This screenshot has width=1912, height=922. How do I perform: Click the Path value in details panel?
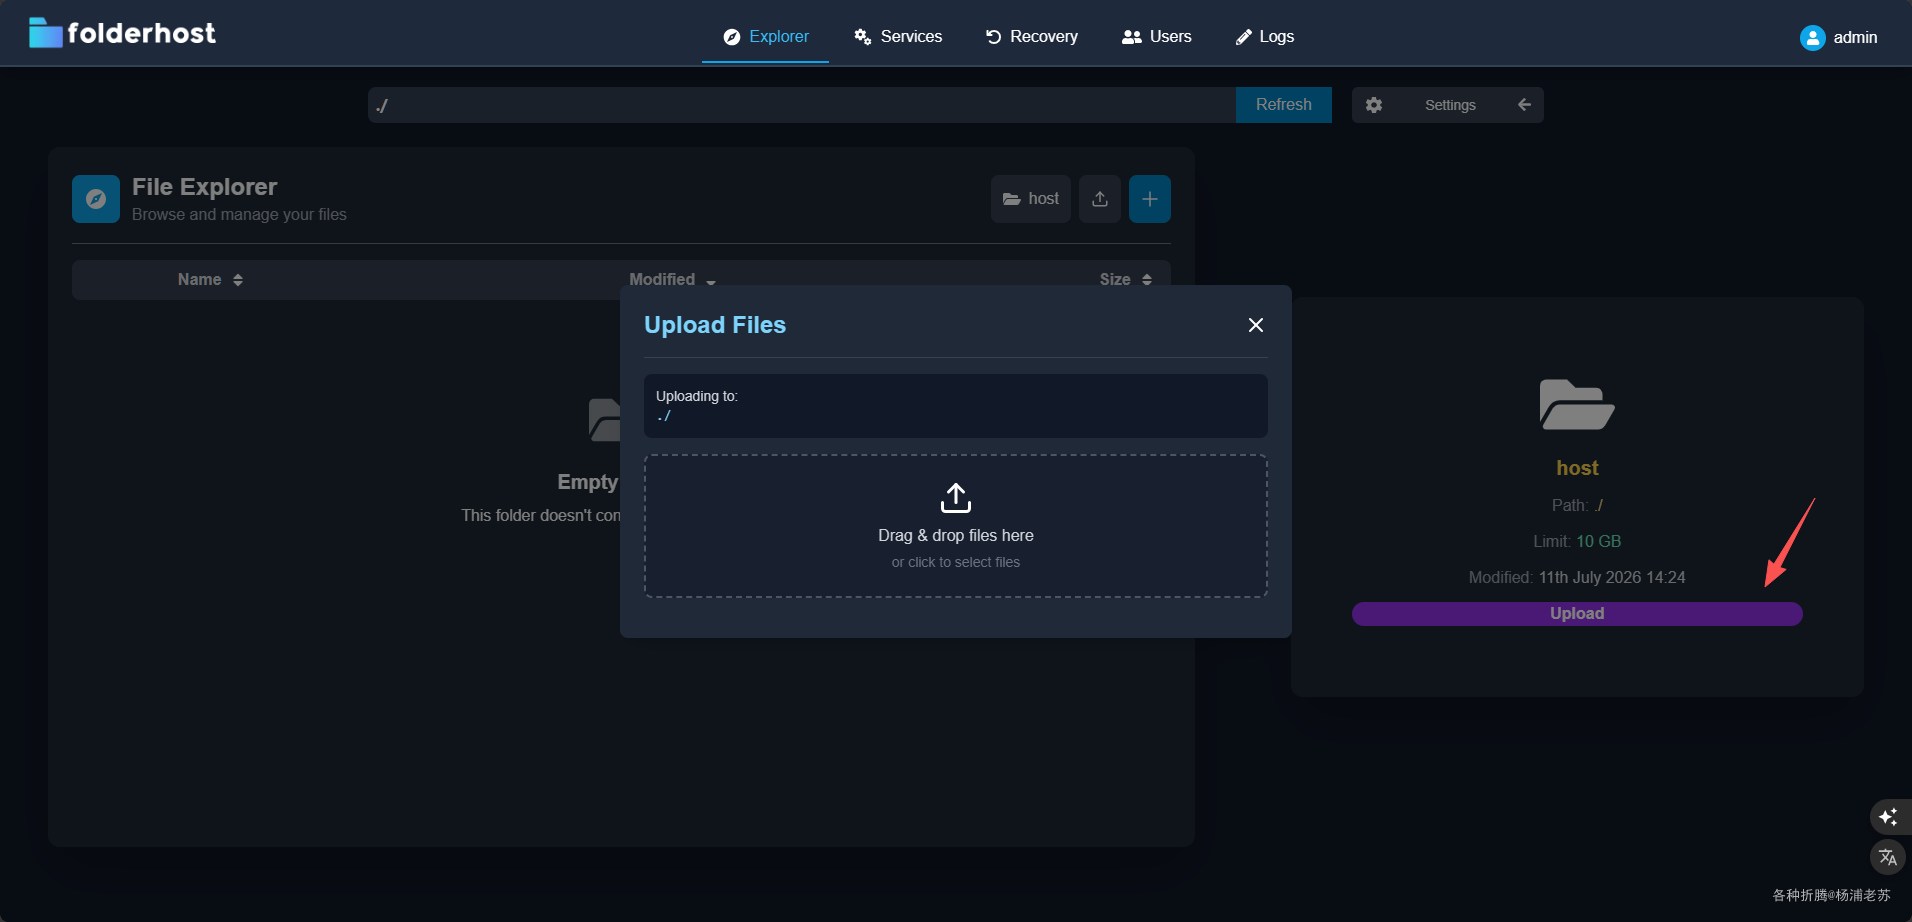(x=1599, y=505)
